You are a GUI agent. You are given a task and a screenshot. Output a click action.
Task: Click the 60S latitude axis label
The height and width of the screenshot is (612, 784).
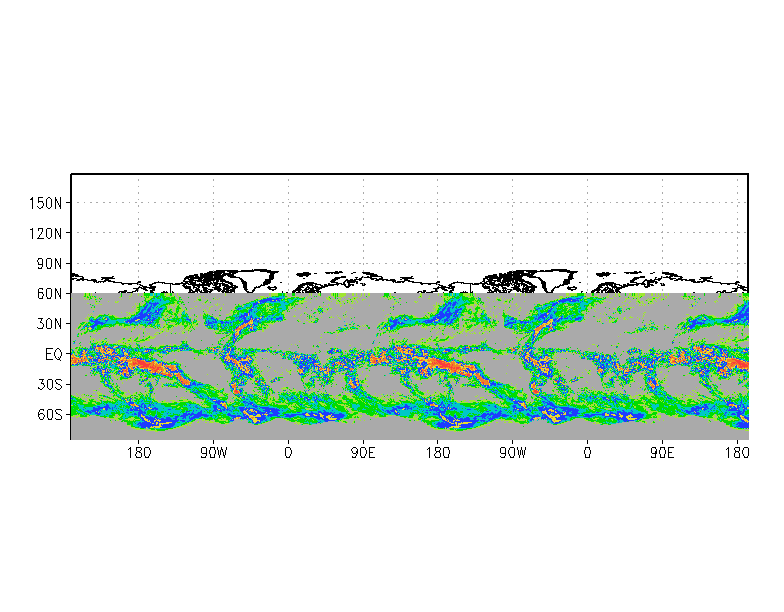(x=50, y=414)
